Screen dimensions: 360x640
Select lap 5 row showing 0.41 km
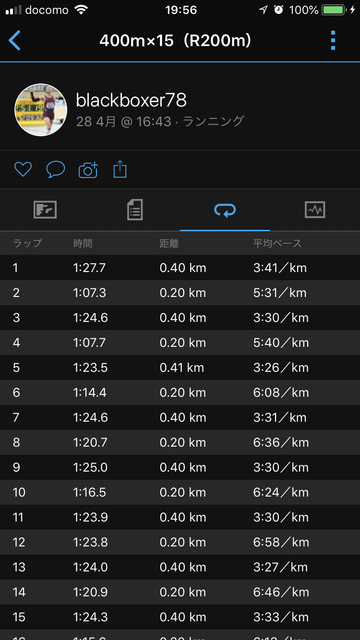tap(180, 367)
